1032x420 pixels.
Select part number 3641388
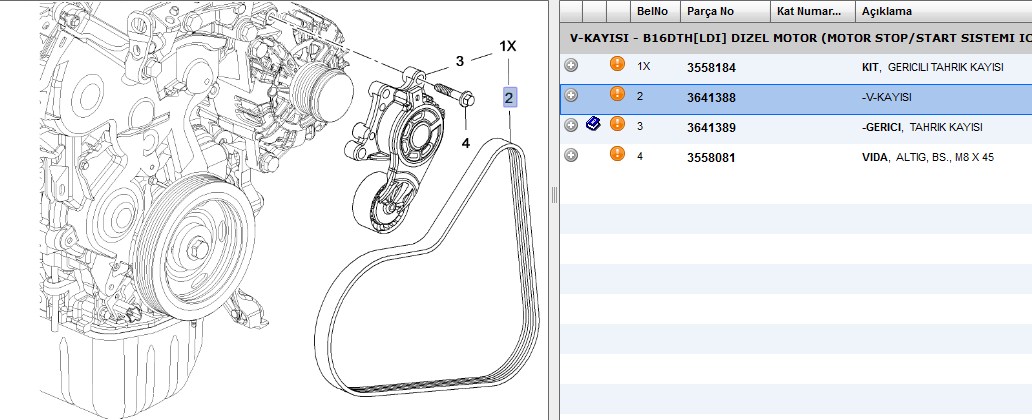coord(711,98)
